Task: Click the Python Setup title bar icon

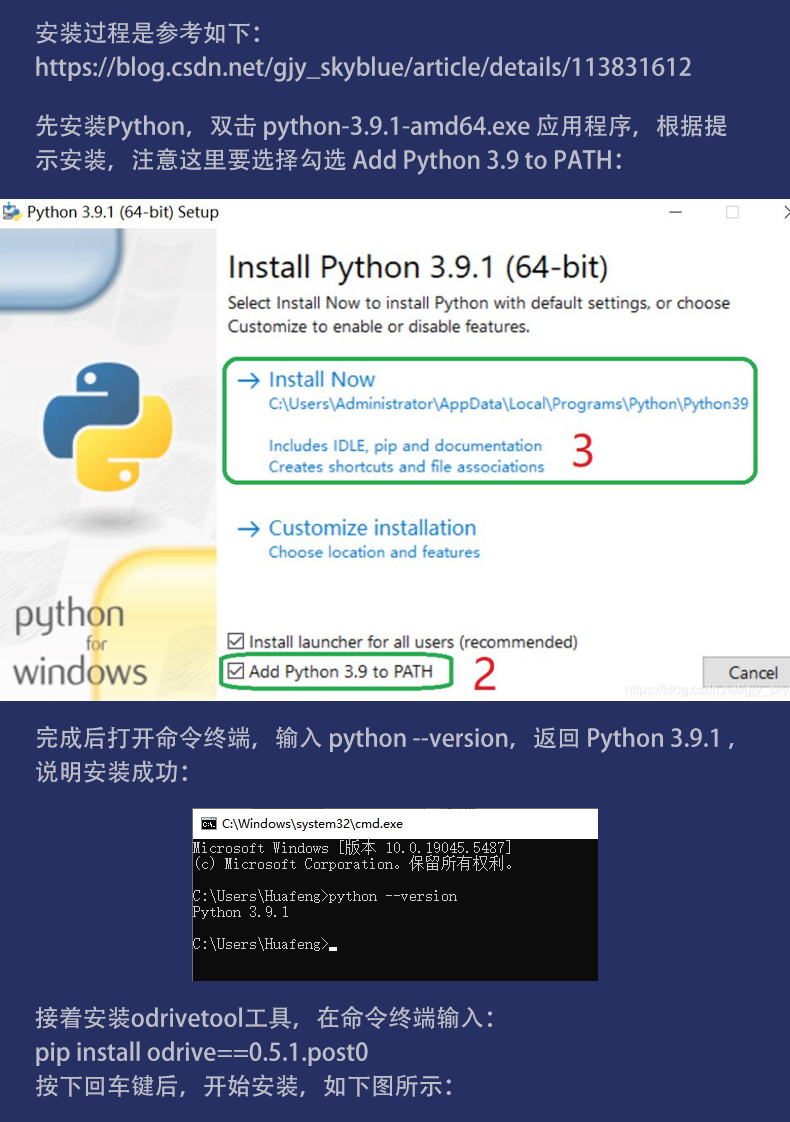Action: [12, 212]
